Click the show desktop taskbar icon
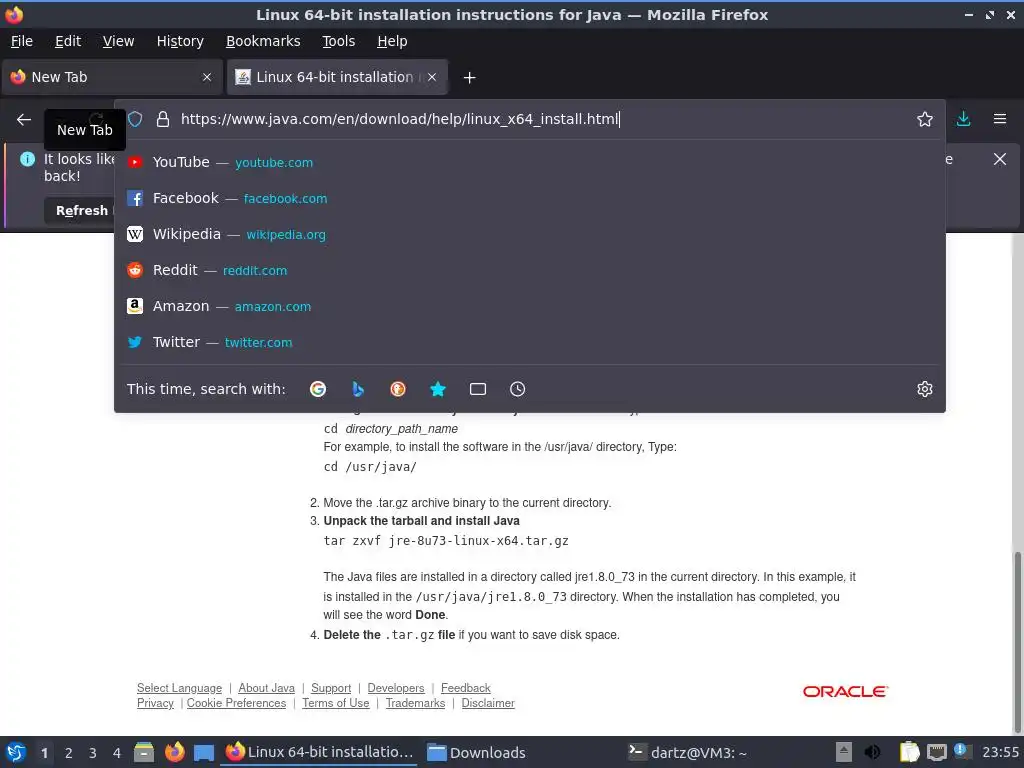The height and width of the screenshot is (768, 1024). [x=204, y=752]
